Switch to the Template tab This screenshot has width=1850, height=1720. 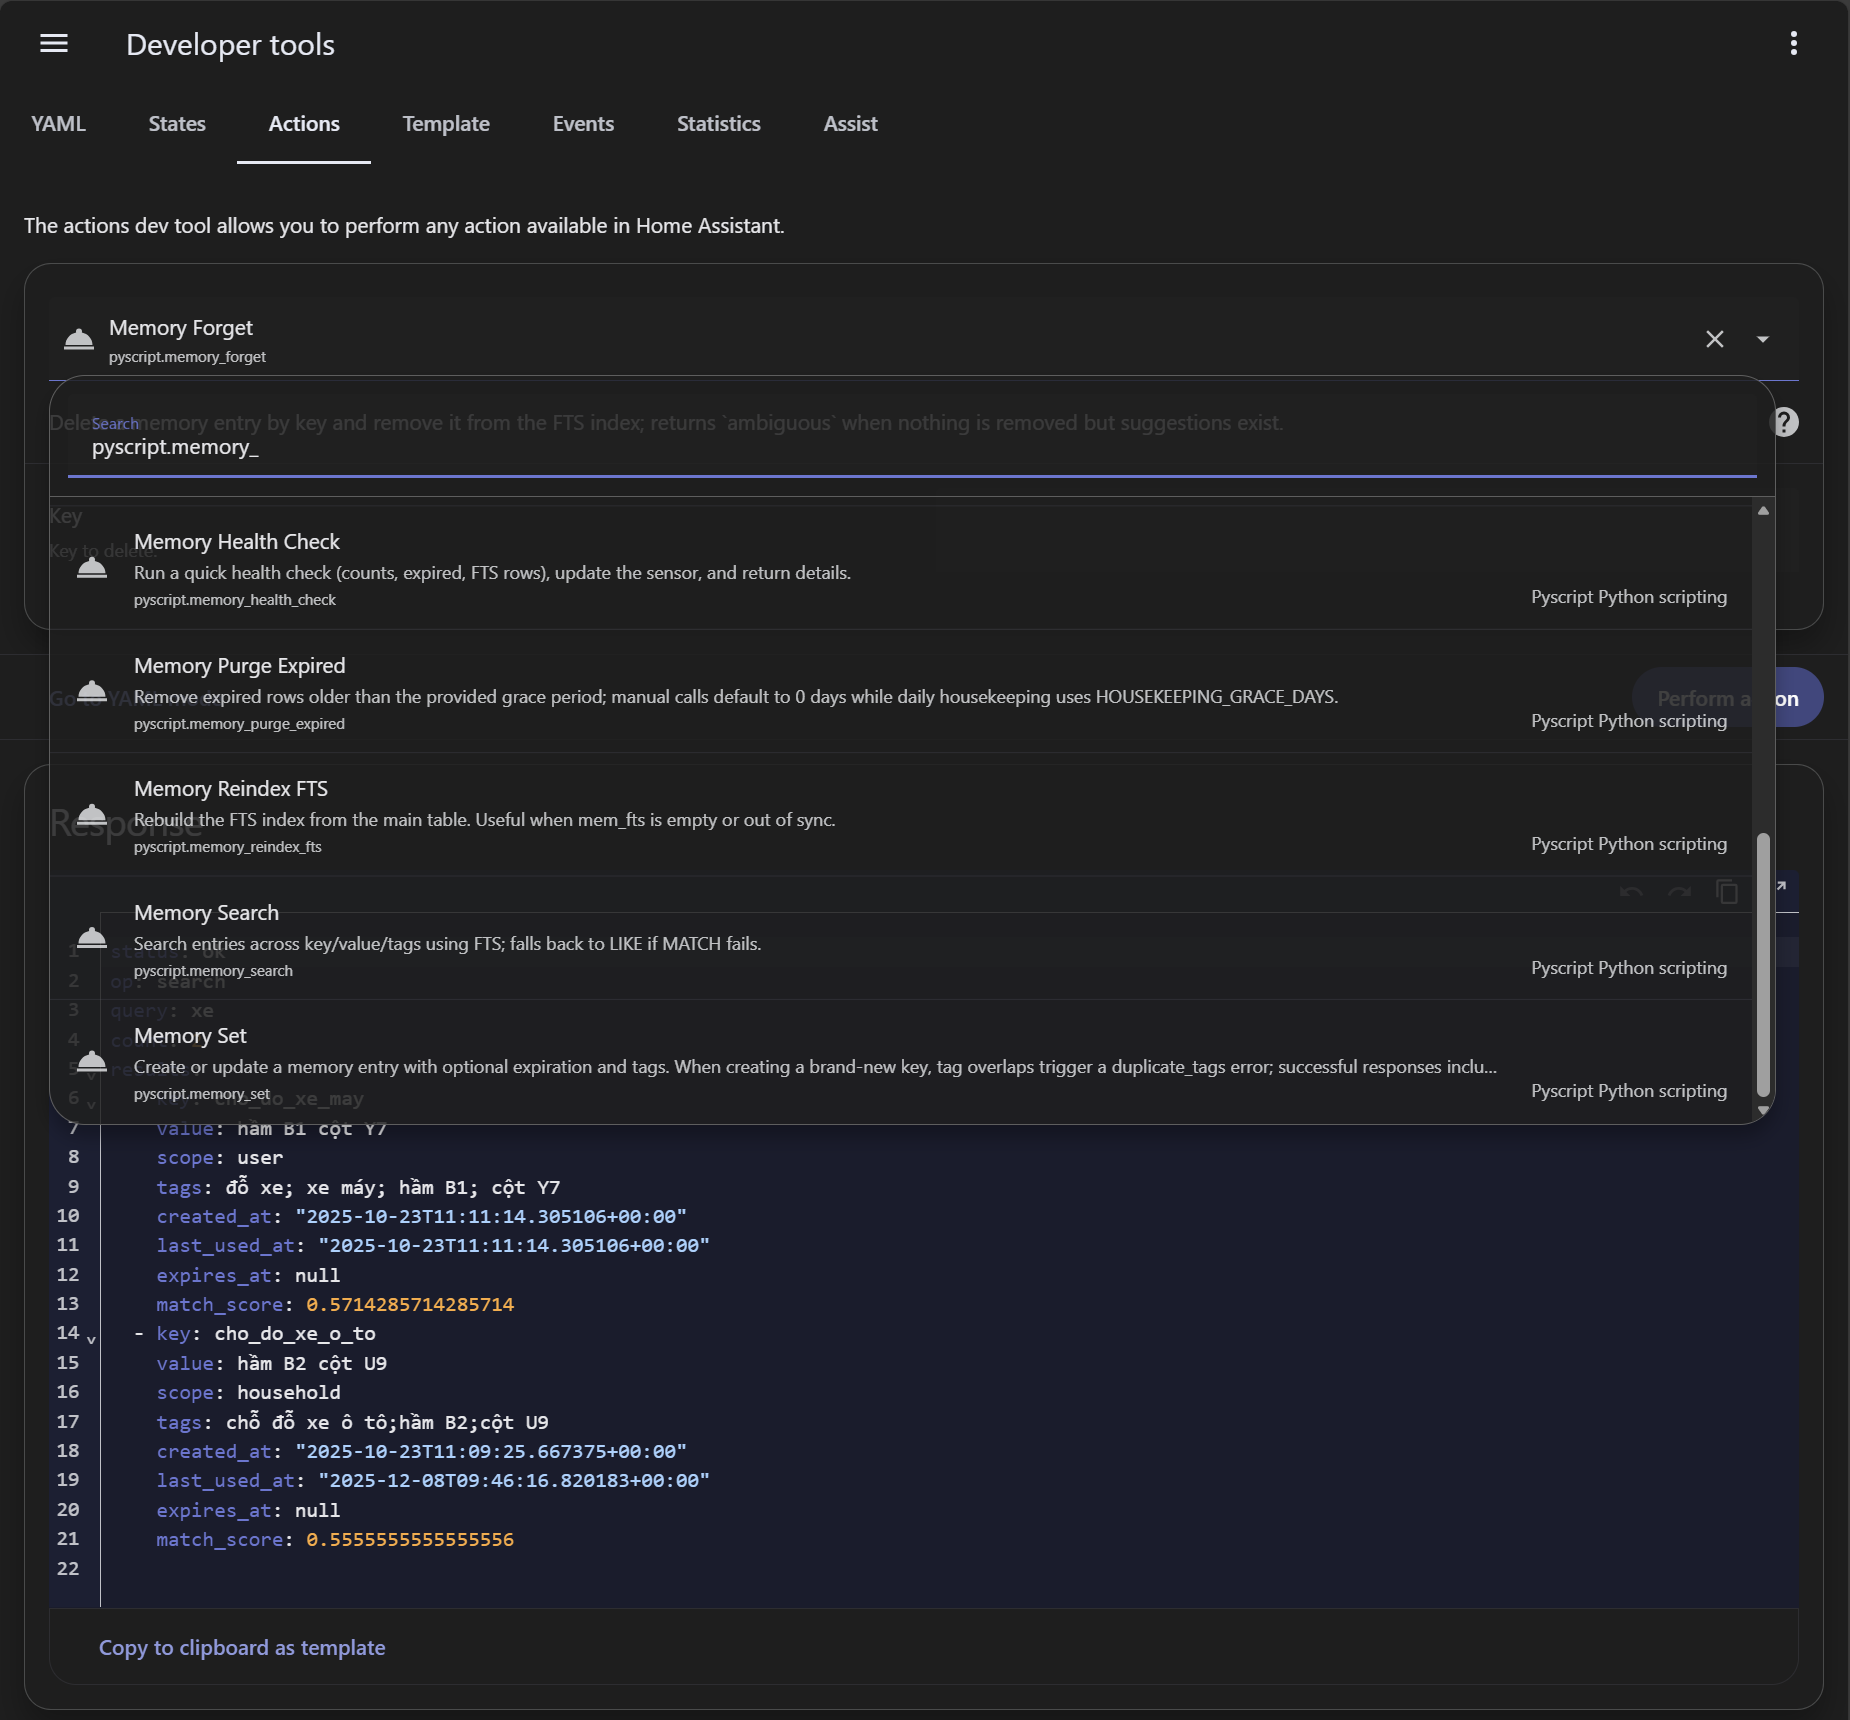coord(446,124)
